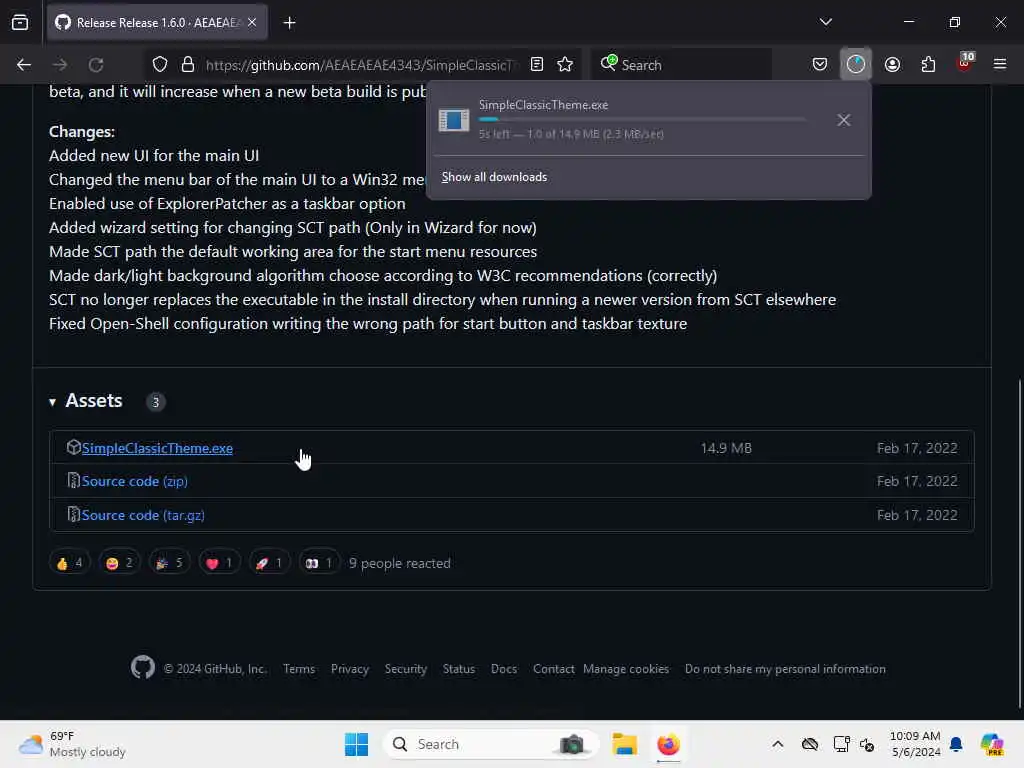Image resolution: width=1024 pixels, height=768 pixels.
Task: Click the file icon beside Source code (tar.gz)
Action: pos(73,515)
